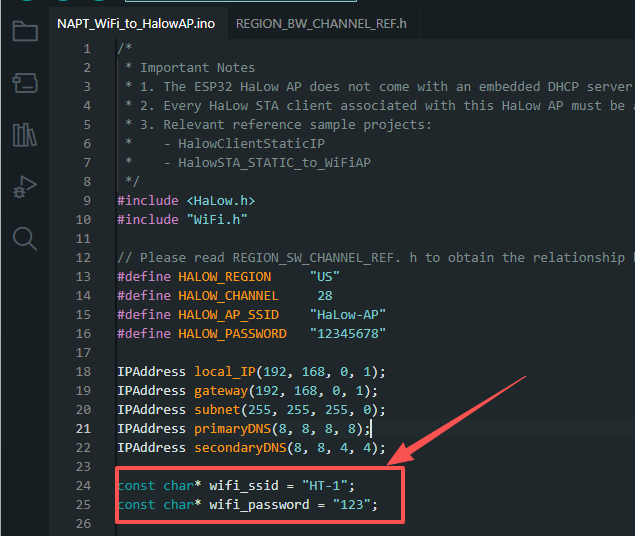The width and height of the screenshot is (635, 536).
Task: Click line number 21 in gutter
Action: point(83,428)
